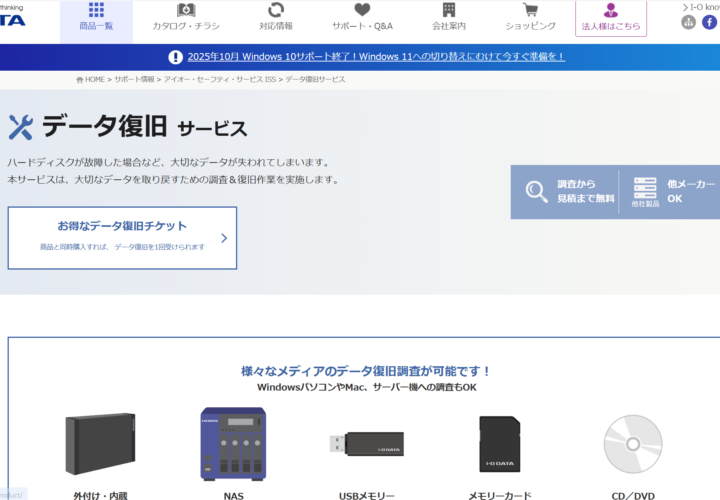Click the 外付け・内蔵 label
Viewport: 720px width, 500px height.
pos(100,495)
